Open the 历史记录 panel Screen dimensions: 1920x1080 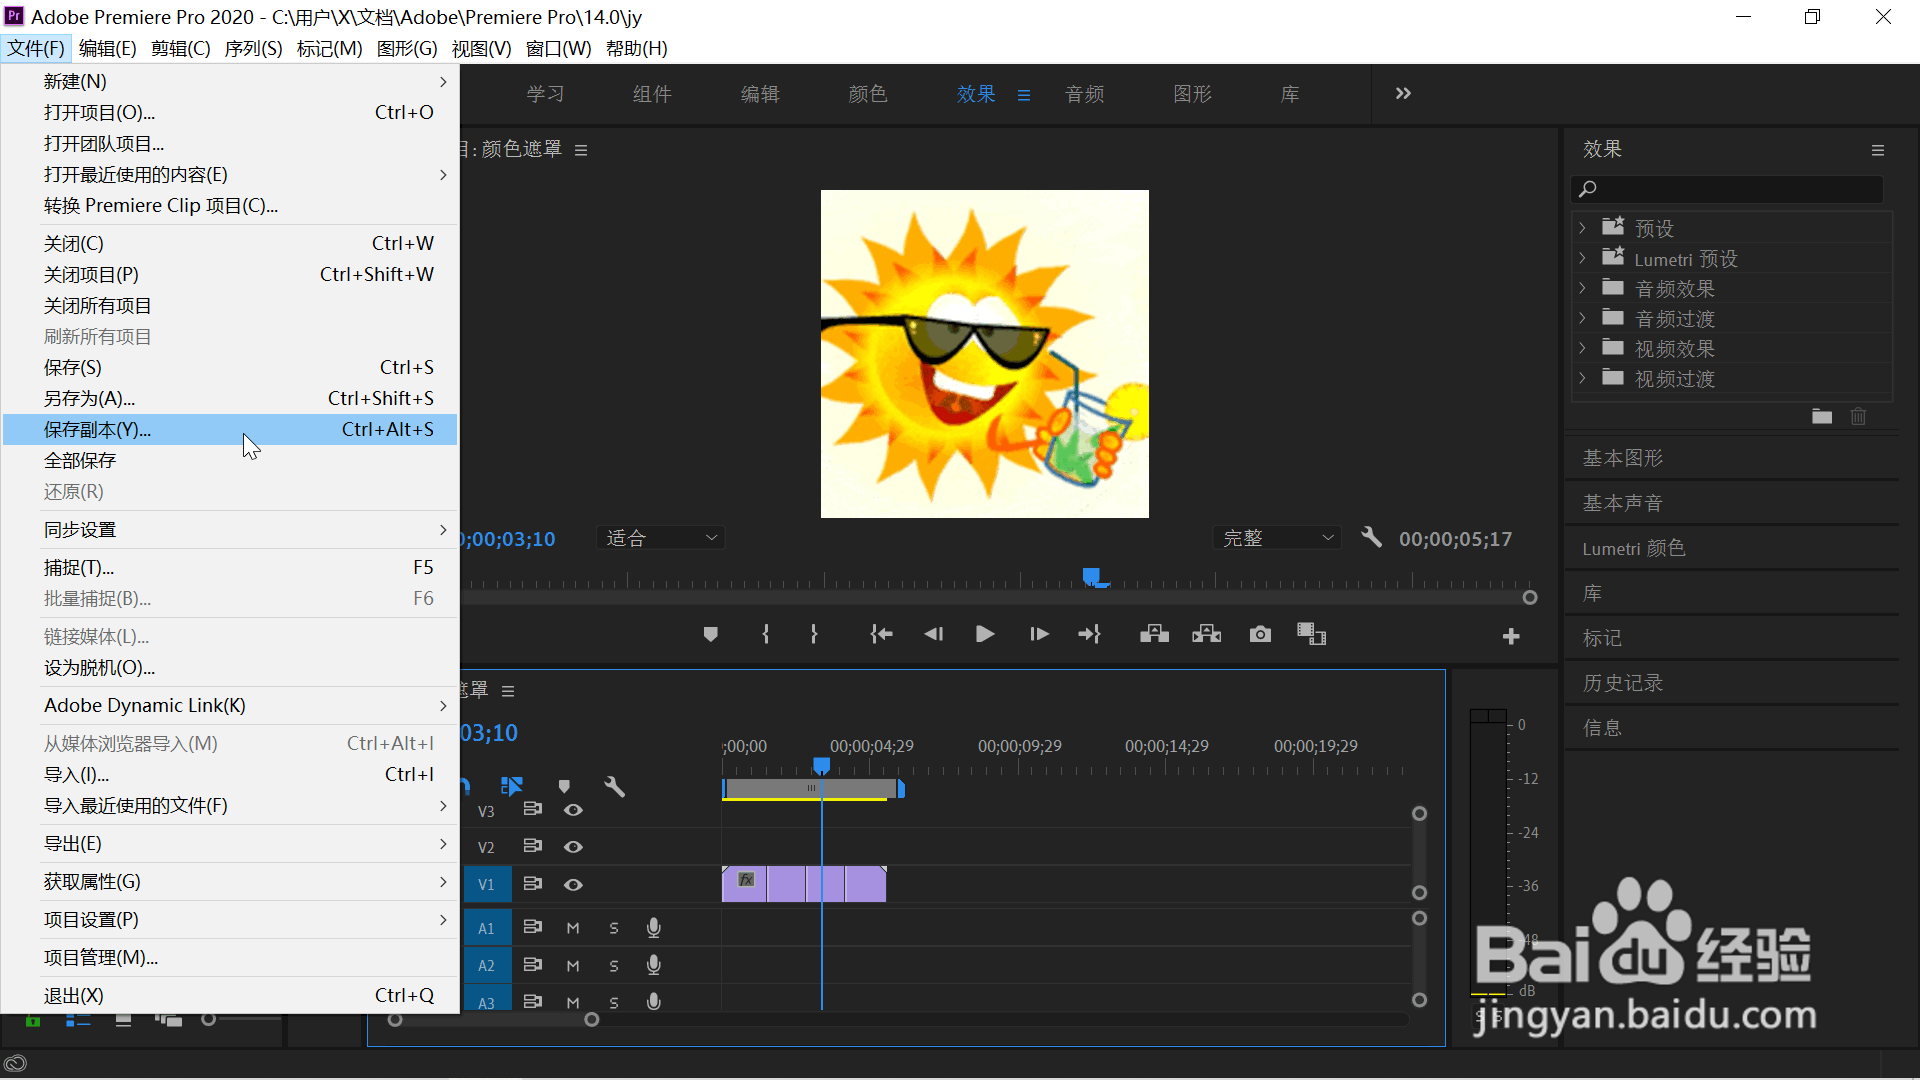point(1622,683)
